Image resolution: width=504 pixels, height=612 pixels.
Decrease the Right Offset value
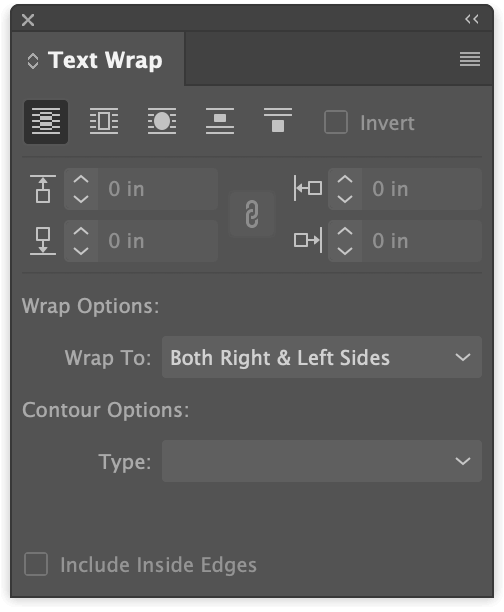pos(345,251)
